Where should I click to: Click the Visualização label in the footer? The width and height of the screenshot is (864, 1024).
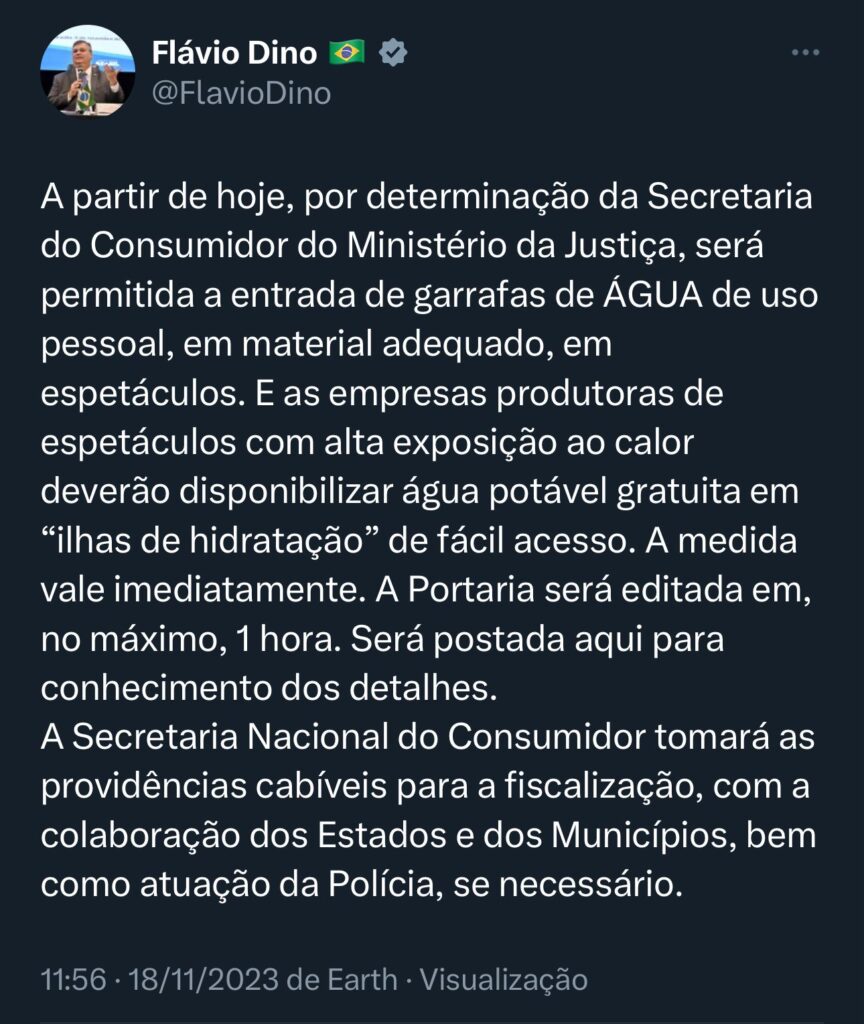coord(503,980)
